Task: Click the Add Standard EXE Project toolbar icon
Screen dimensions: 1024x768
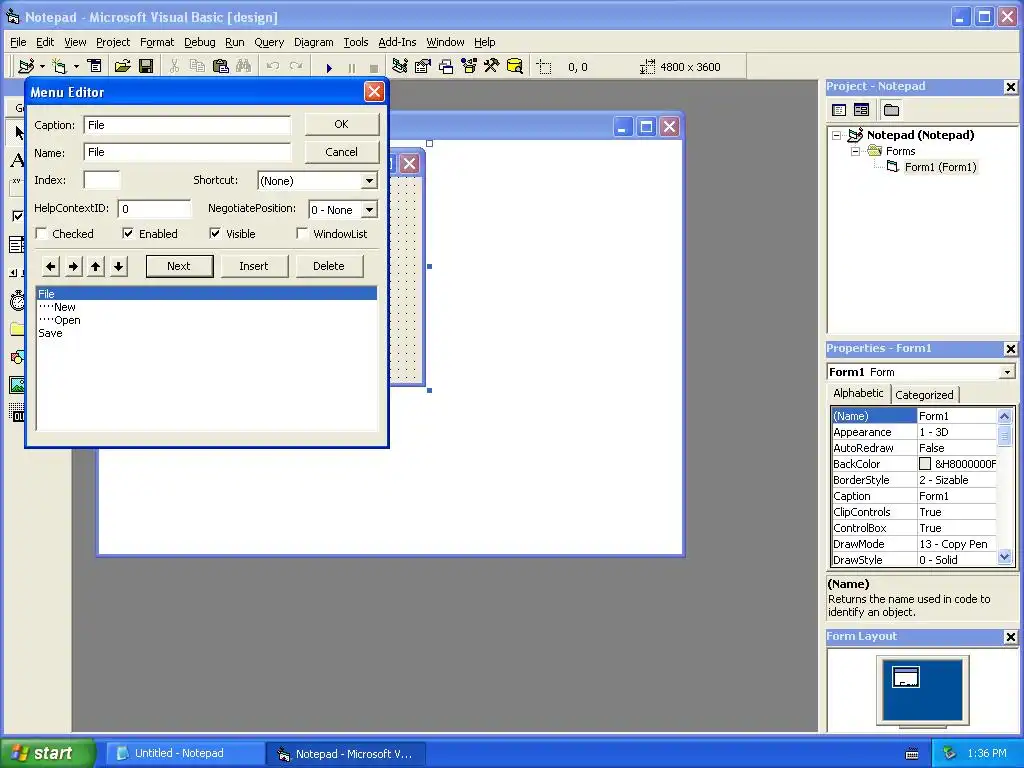Action: [x=26, y=67]
